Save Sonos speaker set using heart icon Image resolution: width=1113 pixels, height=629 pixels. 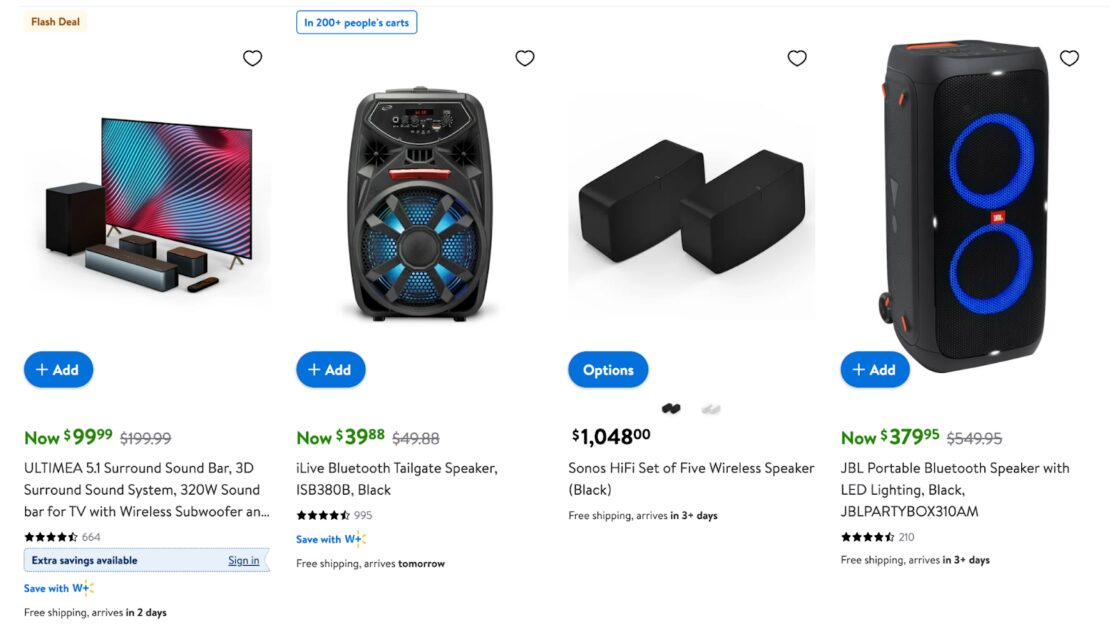(797, 58)
